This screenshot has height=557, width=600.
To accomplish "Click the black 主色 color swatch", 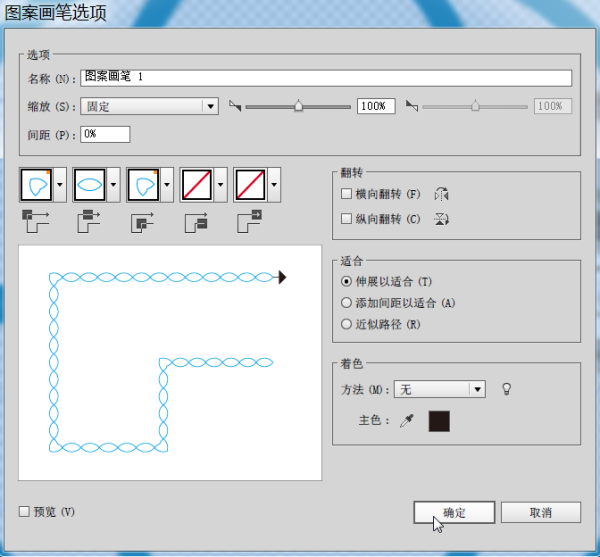I will pyautogui.click(x=439, y=421).
